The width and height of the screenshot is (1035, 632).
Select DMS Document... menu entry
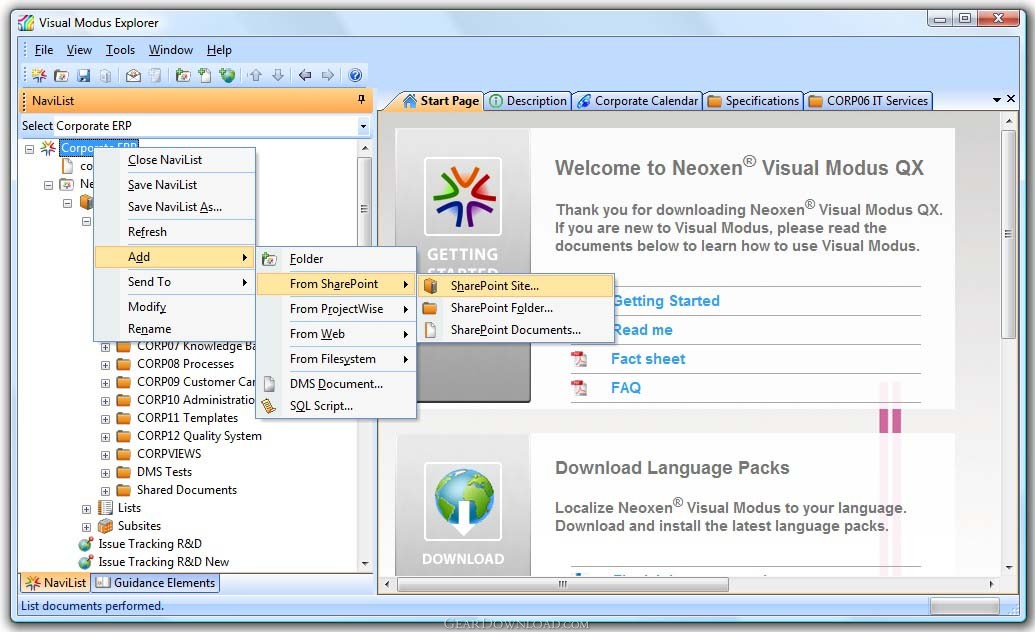[336, 384]
